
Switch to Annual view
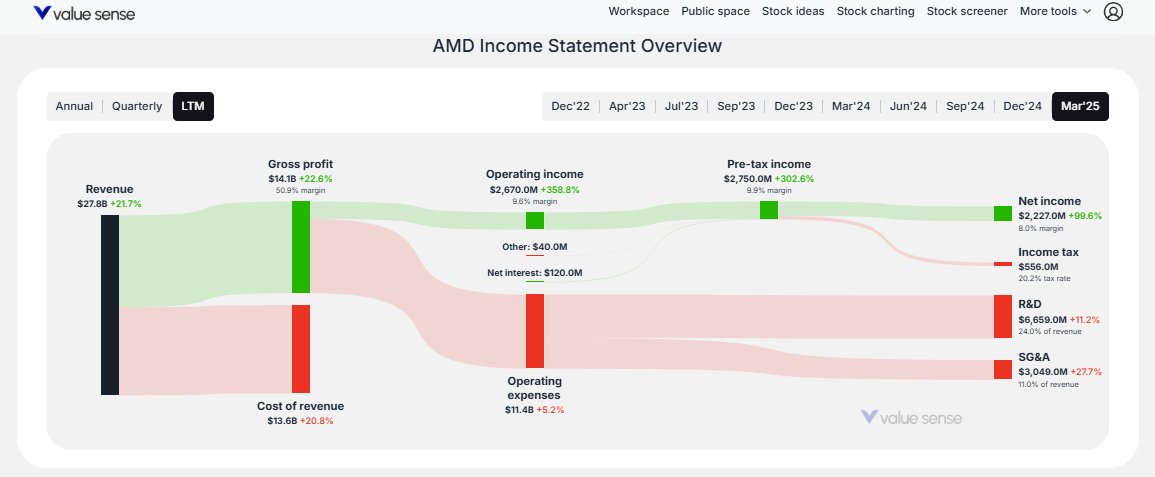74,106
